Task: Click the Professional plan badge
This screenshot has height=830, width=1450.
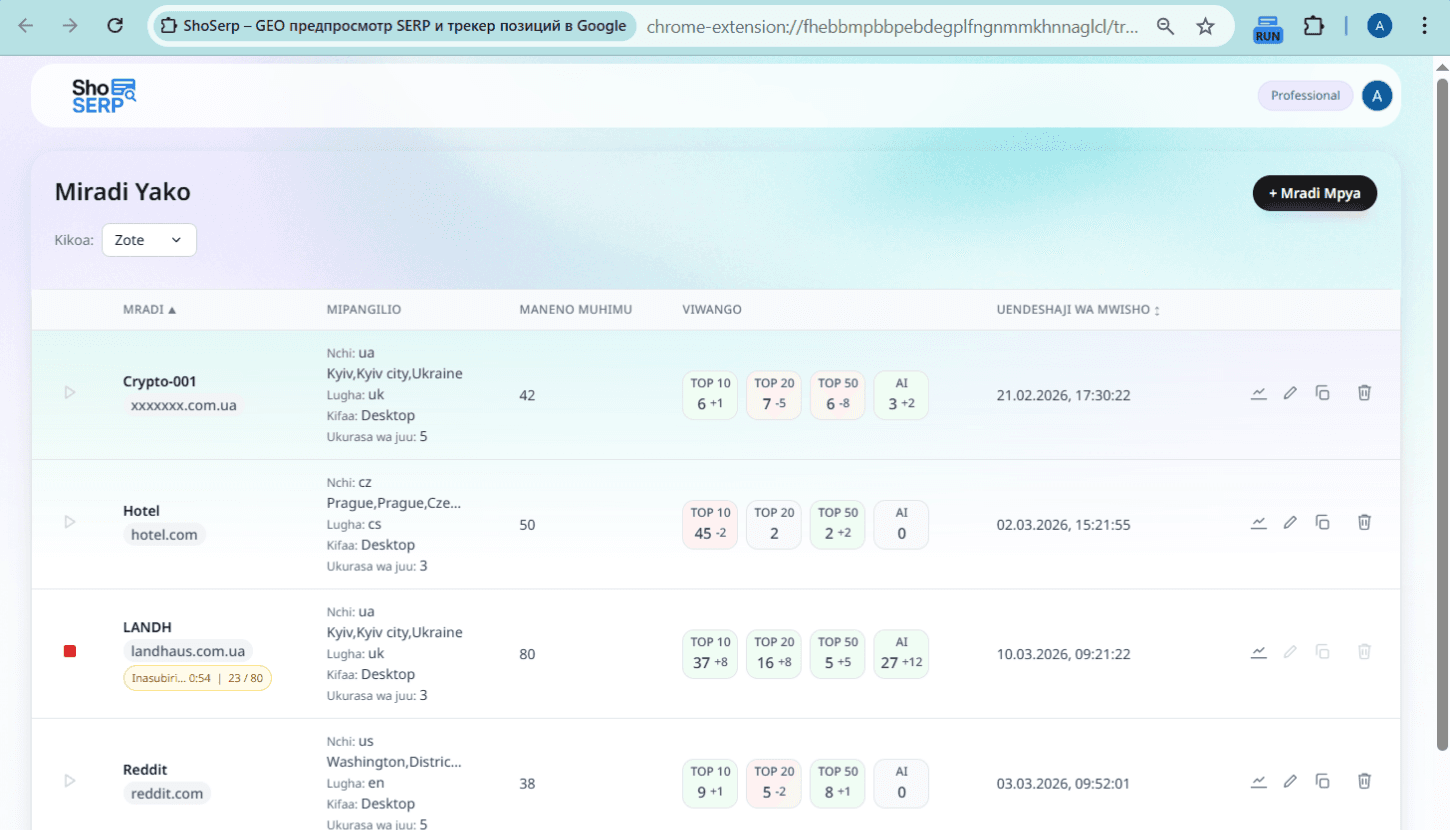Action: pos(1305,96)
